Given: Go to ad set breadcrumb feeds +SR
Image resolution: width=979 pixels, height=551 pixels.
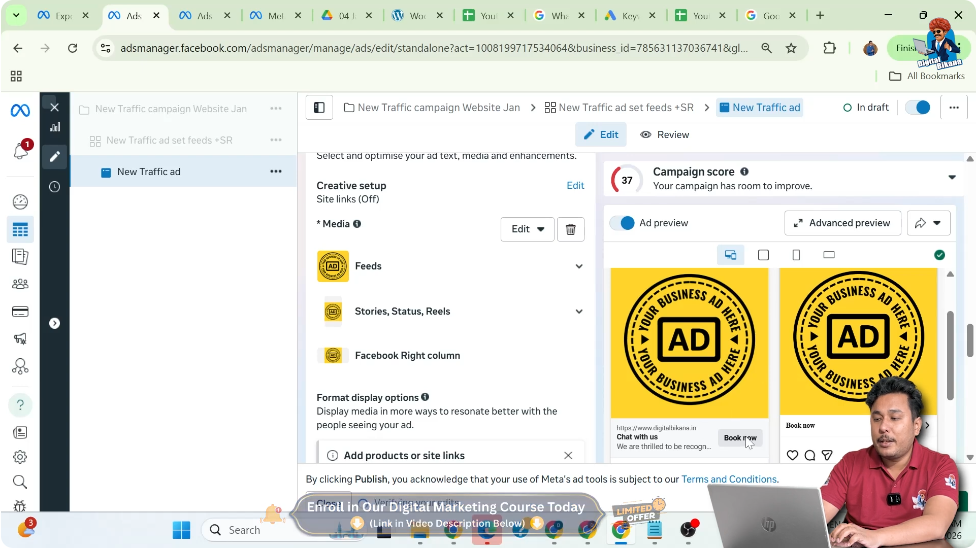Looking at the screenshot, I should point(619,108).
